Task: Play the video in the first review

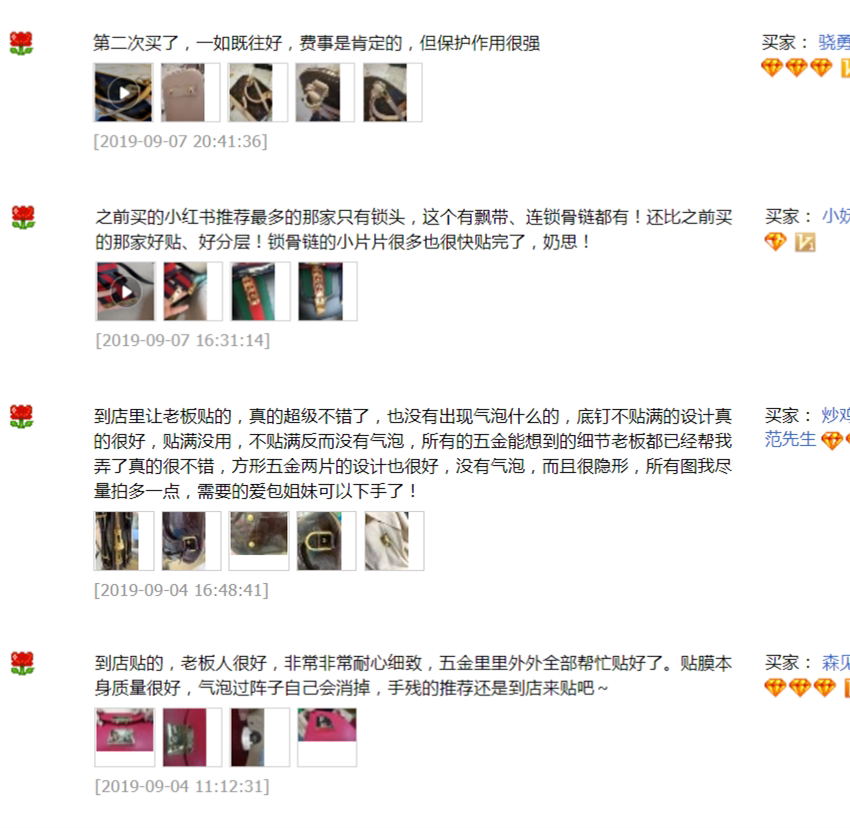Action: [x=124, y=92]
